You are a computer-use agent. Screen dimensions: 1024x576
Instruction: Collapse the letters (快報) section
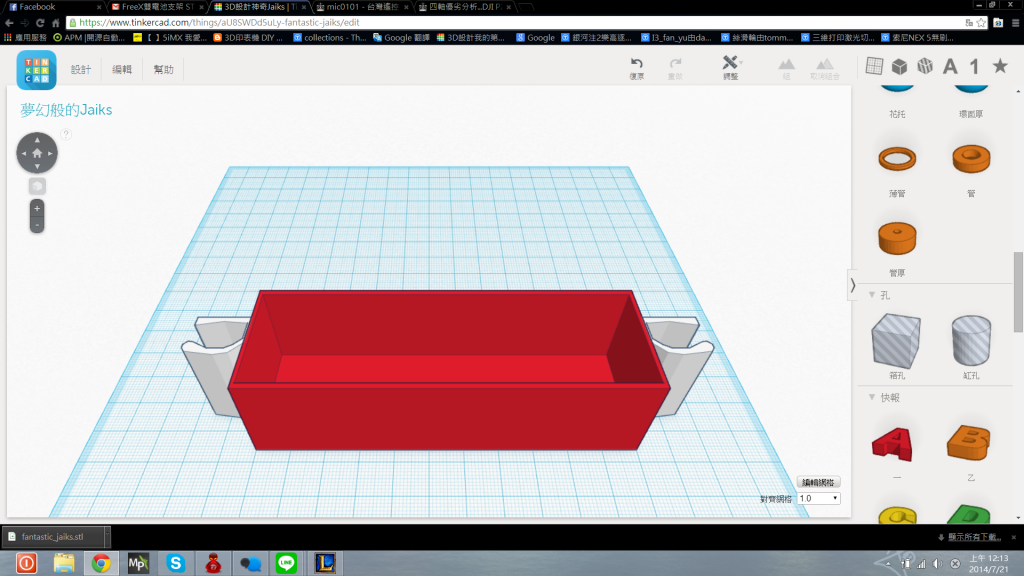pyautogui.click(x=872, y=397)
